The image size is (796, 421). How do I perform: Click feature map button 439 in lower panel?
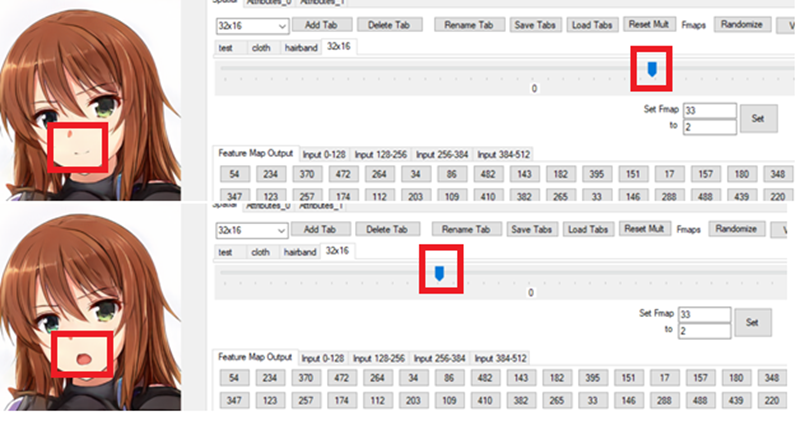coord(736,401)
